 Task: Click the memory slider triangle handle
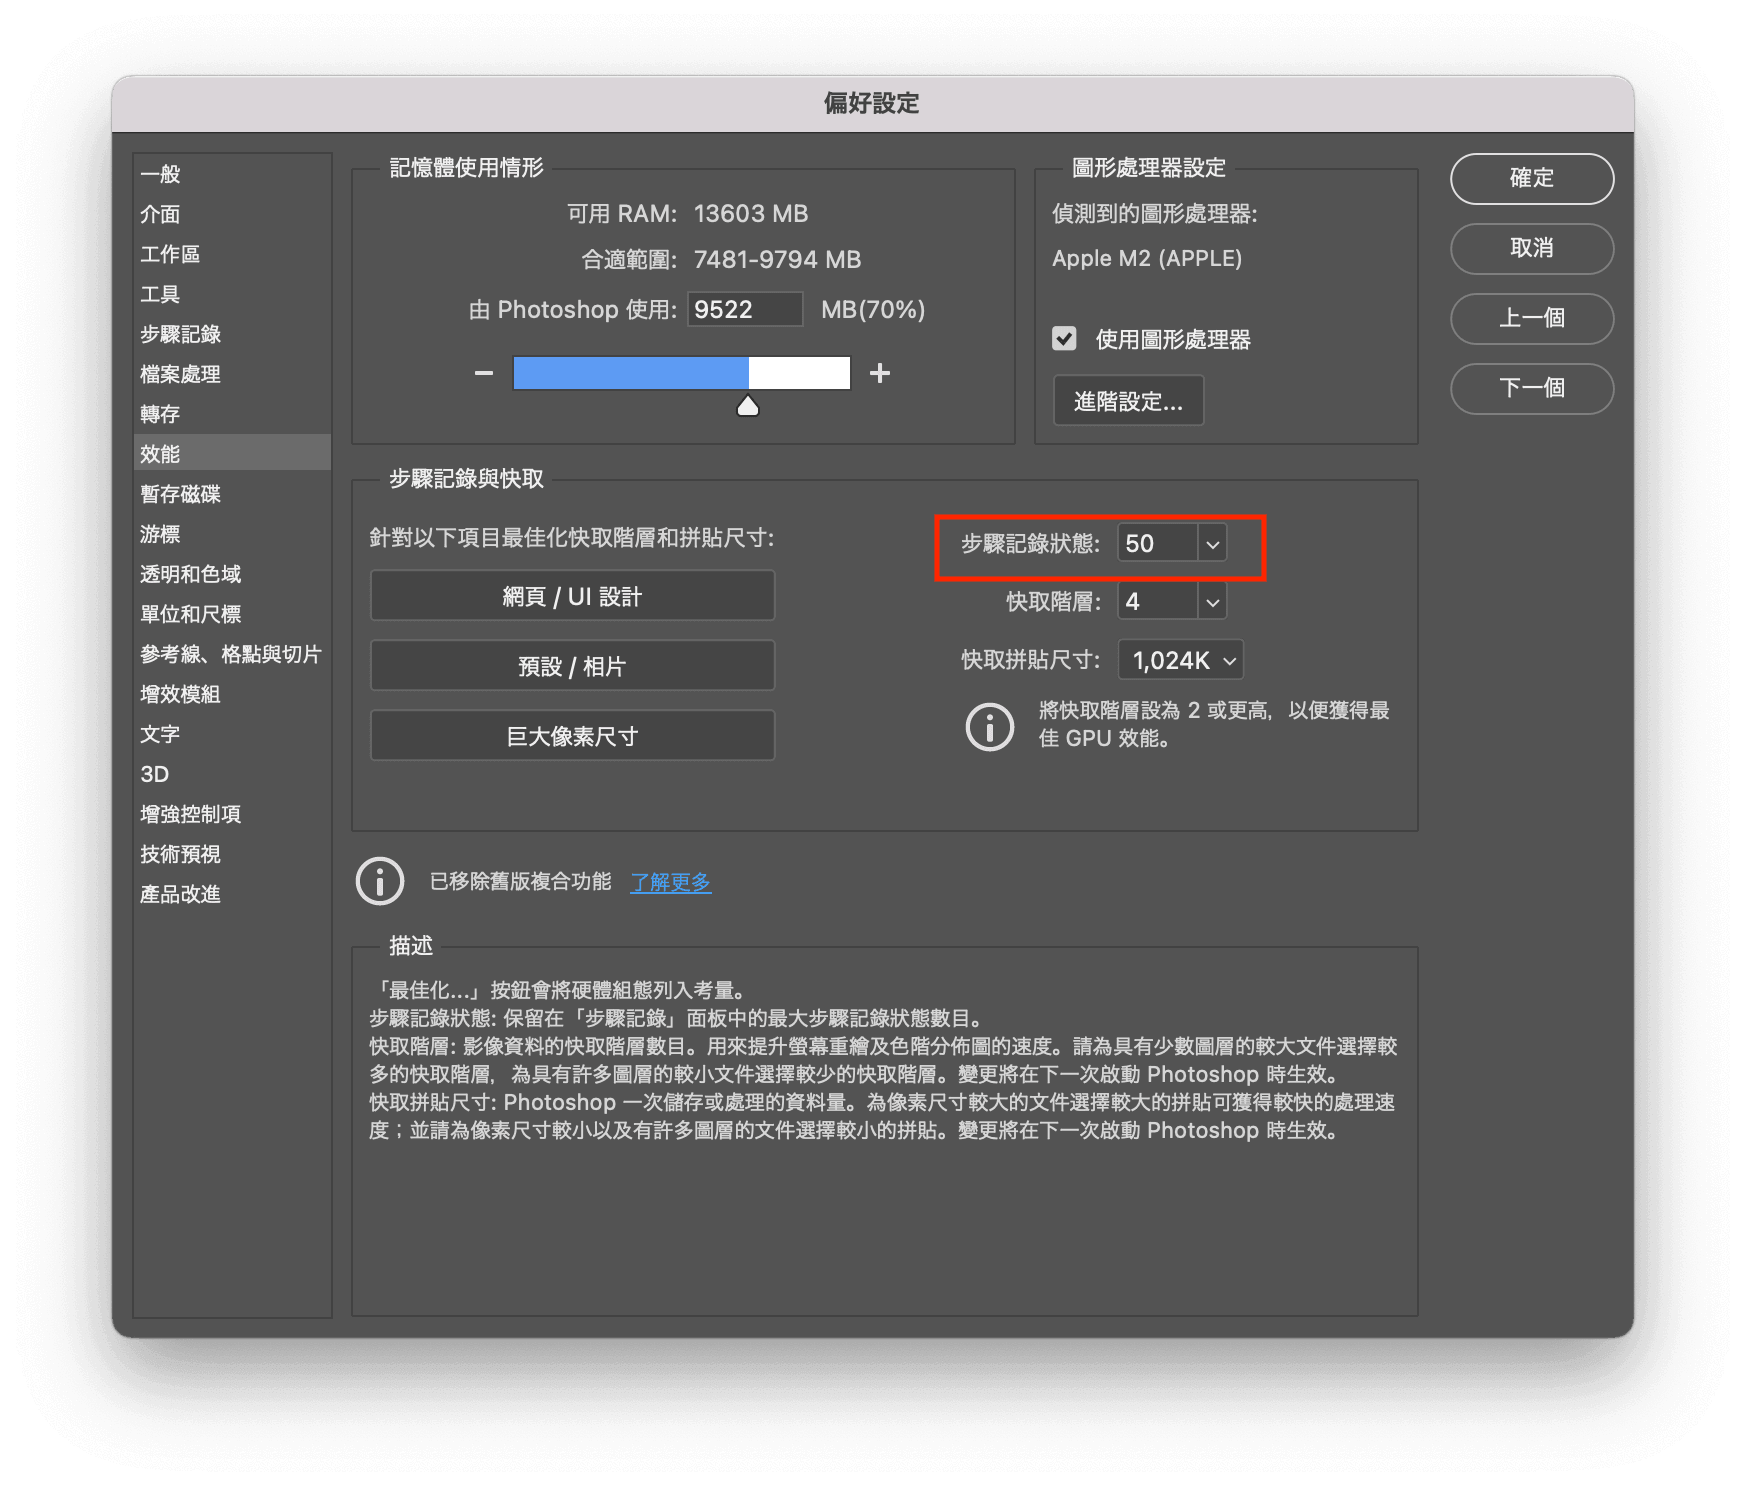[x=748, y=405]
